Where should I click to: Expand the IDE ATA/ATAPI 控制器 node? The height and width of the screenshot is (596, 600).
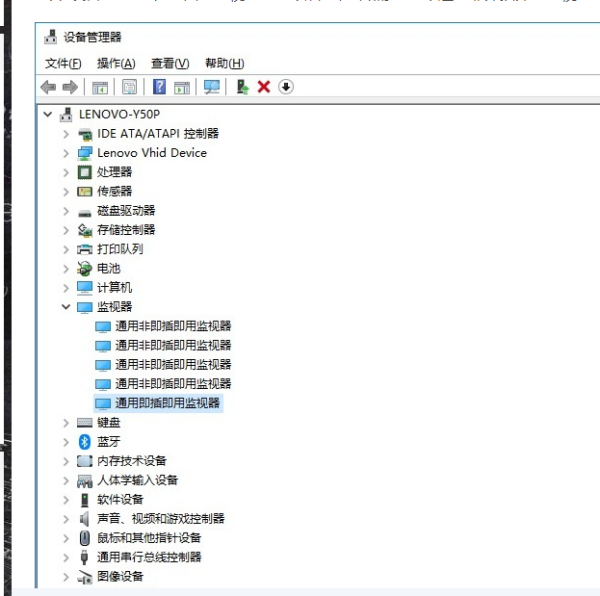66,134
